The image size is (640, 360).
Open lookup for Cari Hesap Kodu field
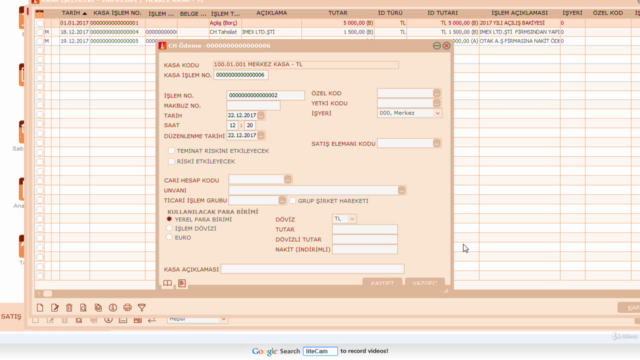click(x=288, y=180)
